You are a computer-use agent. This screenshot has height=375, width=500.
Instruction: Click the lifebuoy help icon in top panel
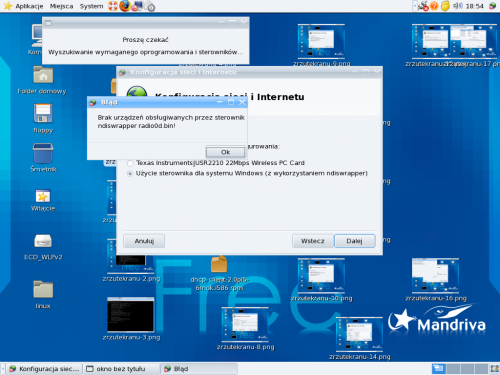click(113, 6)
